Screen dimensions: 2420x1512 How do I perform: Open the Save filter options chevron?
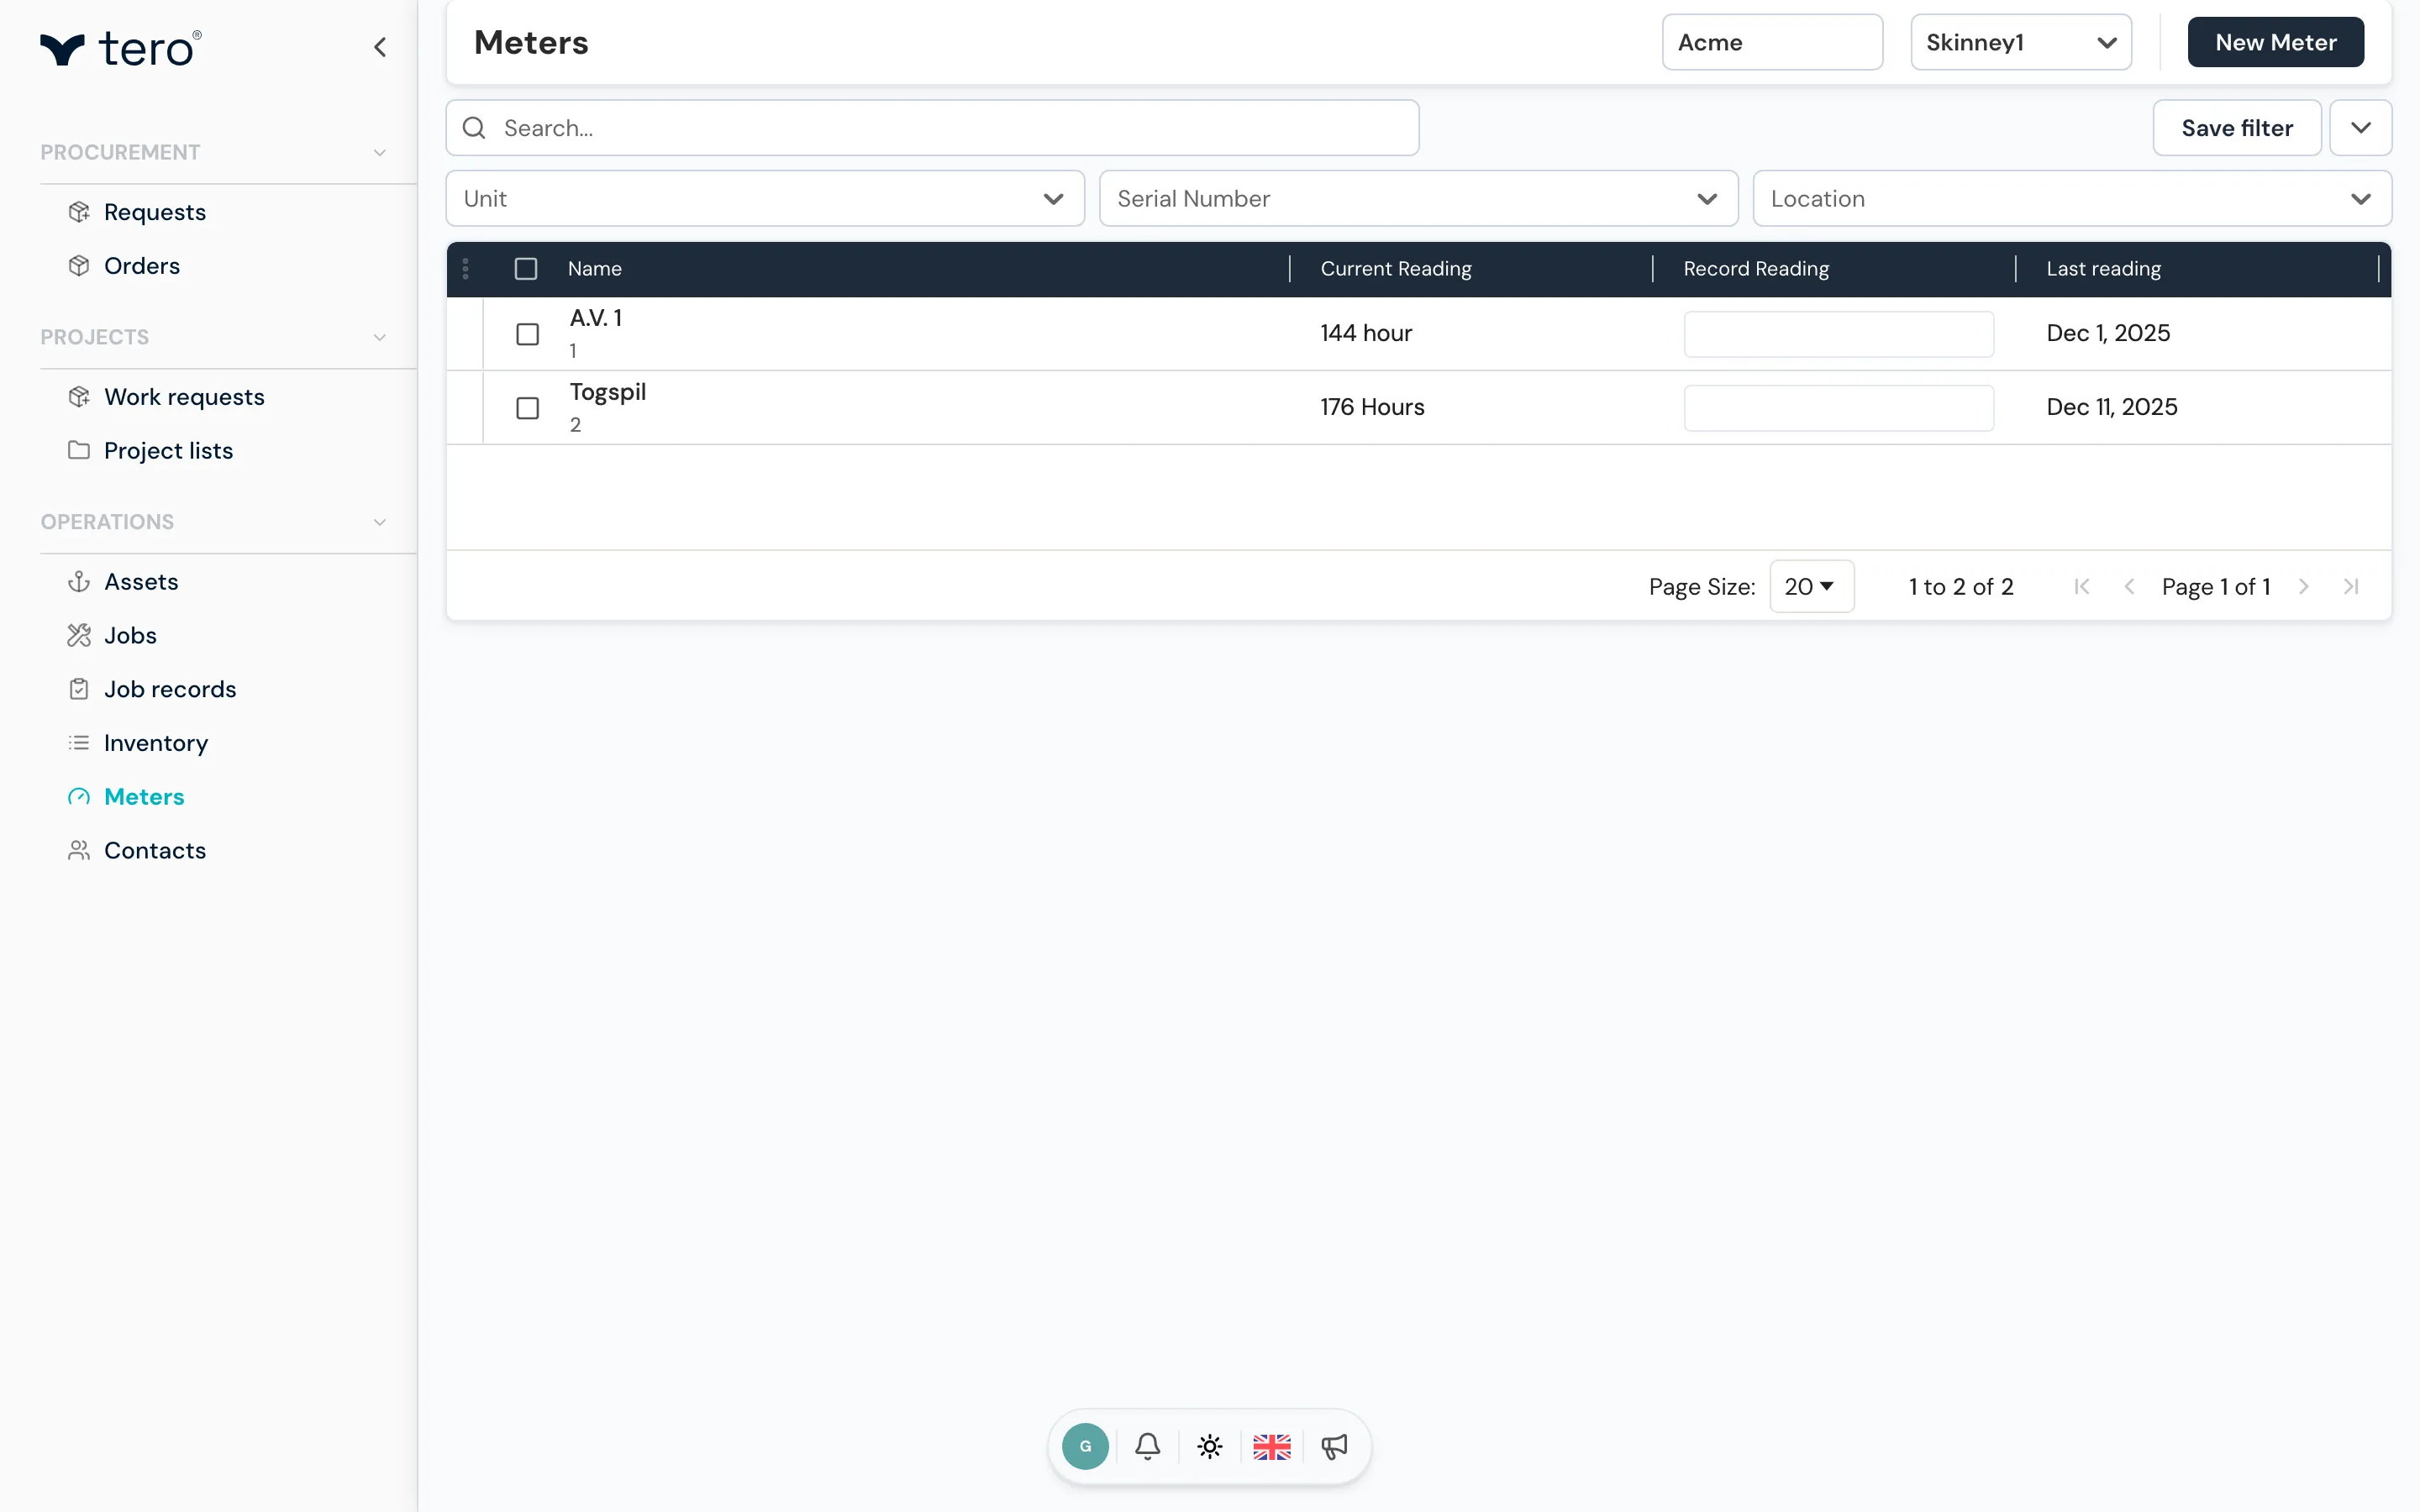(2360, 128)
